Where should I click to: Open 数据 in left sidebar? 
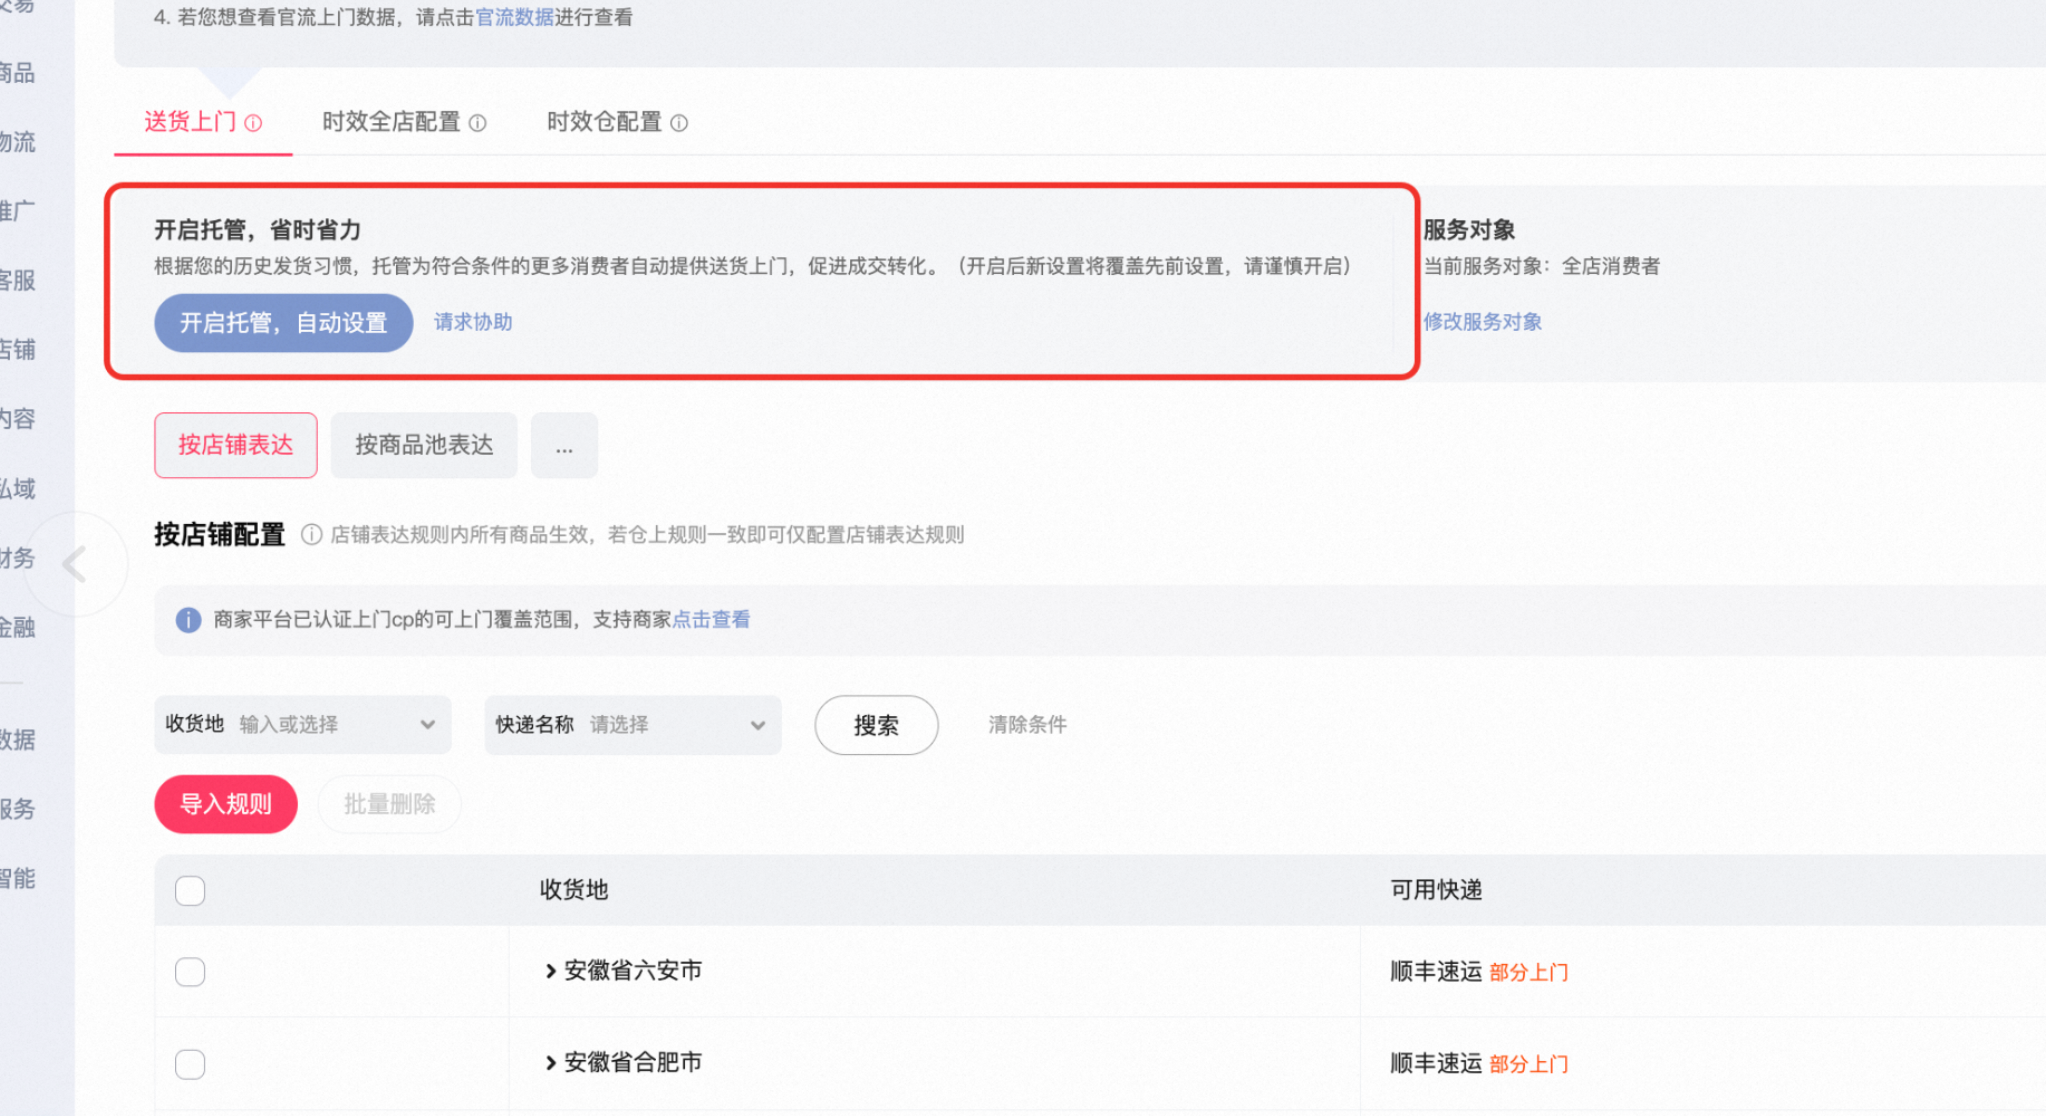(x=17, y=739)
